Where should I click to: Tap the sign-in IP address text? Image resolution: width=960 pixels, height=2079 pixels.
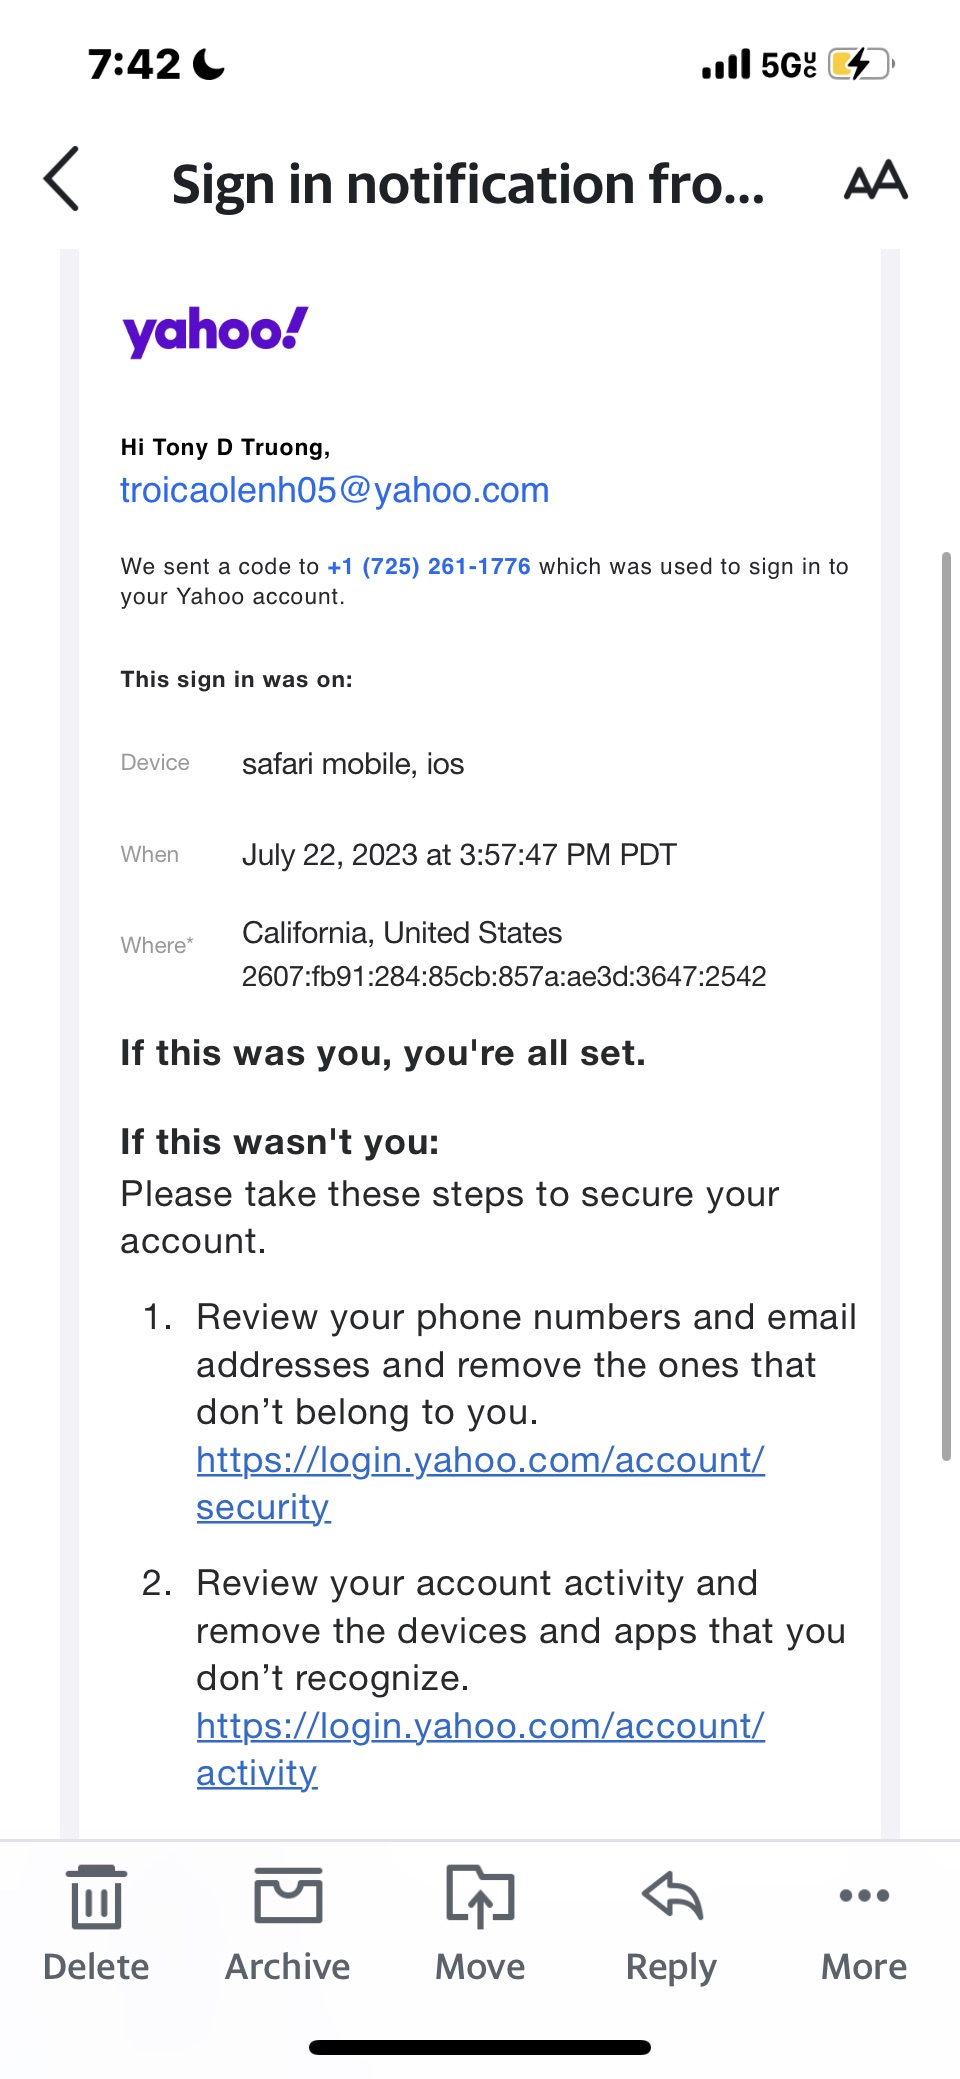(x=504, y=976)
